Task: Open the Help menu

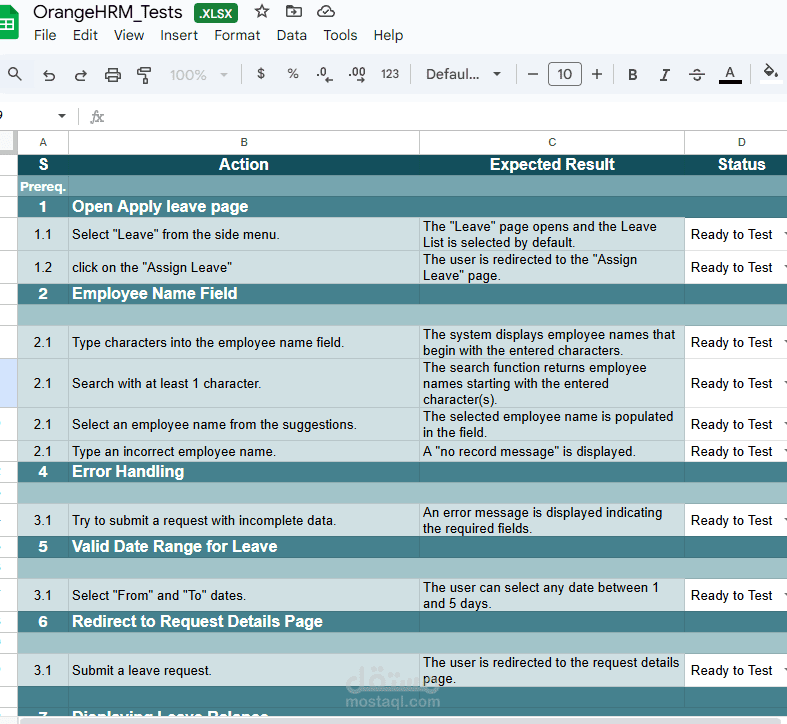Action: [x=388, y=35]
